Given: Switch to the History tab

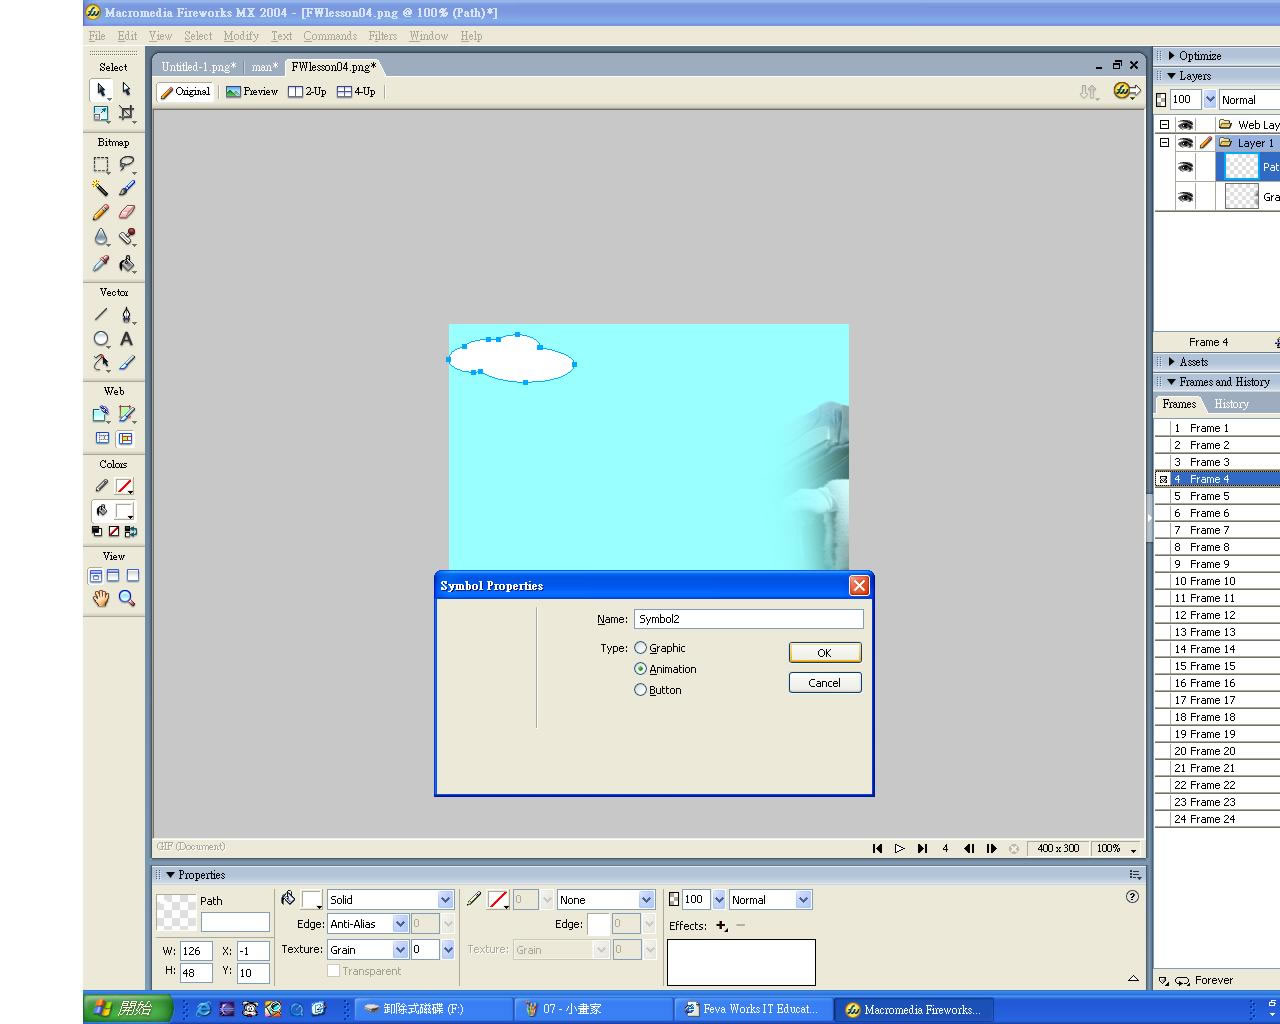Looking at the screenshot, I should click(1231, 404).
